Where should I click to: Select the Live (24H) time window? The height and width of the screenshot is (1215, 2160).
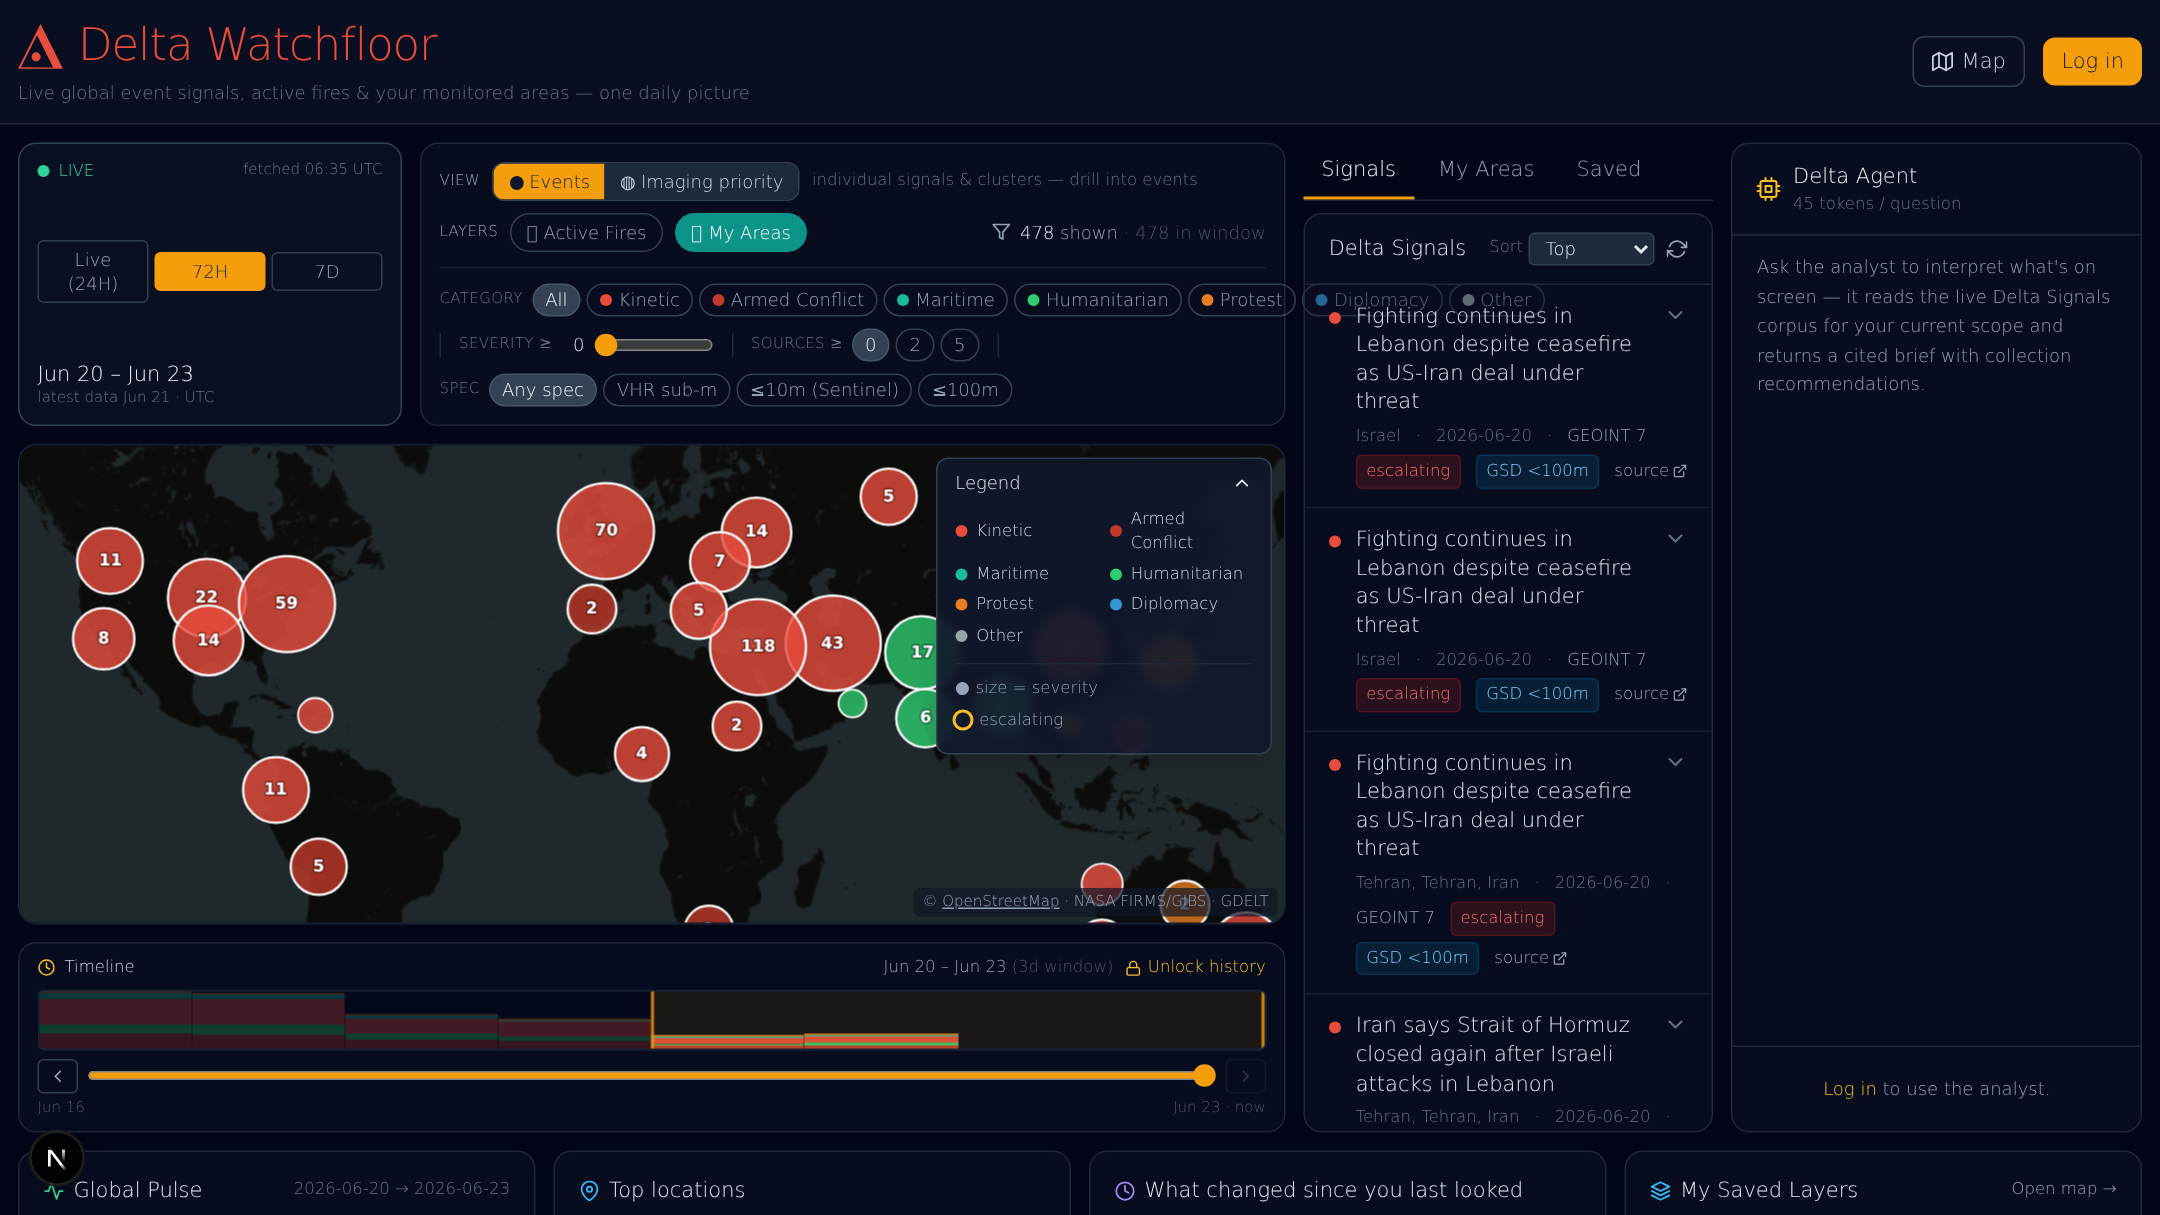(93, 271)
